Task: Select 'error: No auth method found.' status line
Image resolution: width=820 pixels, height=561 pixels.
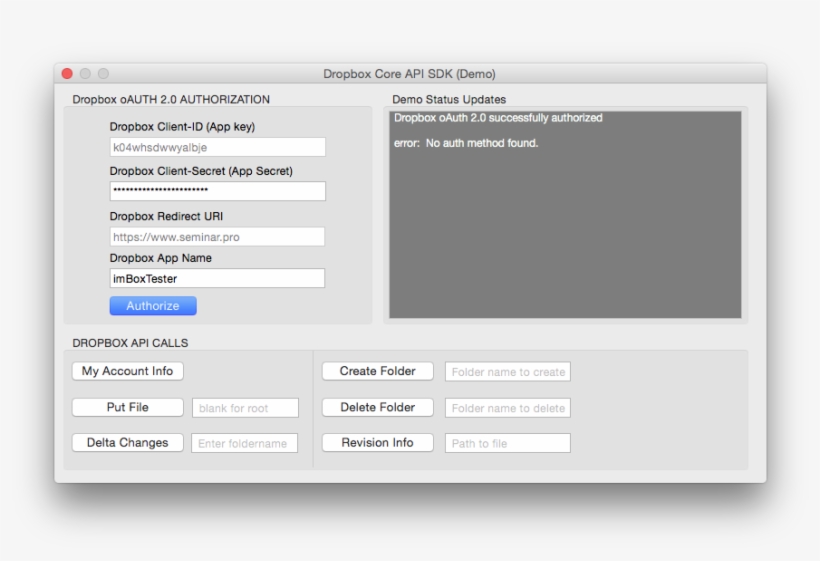Action: [466, 143]
